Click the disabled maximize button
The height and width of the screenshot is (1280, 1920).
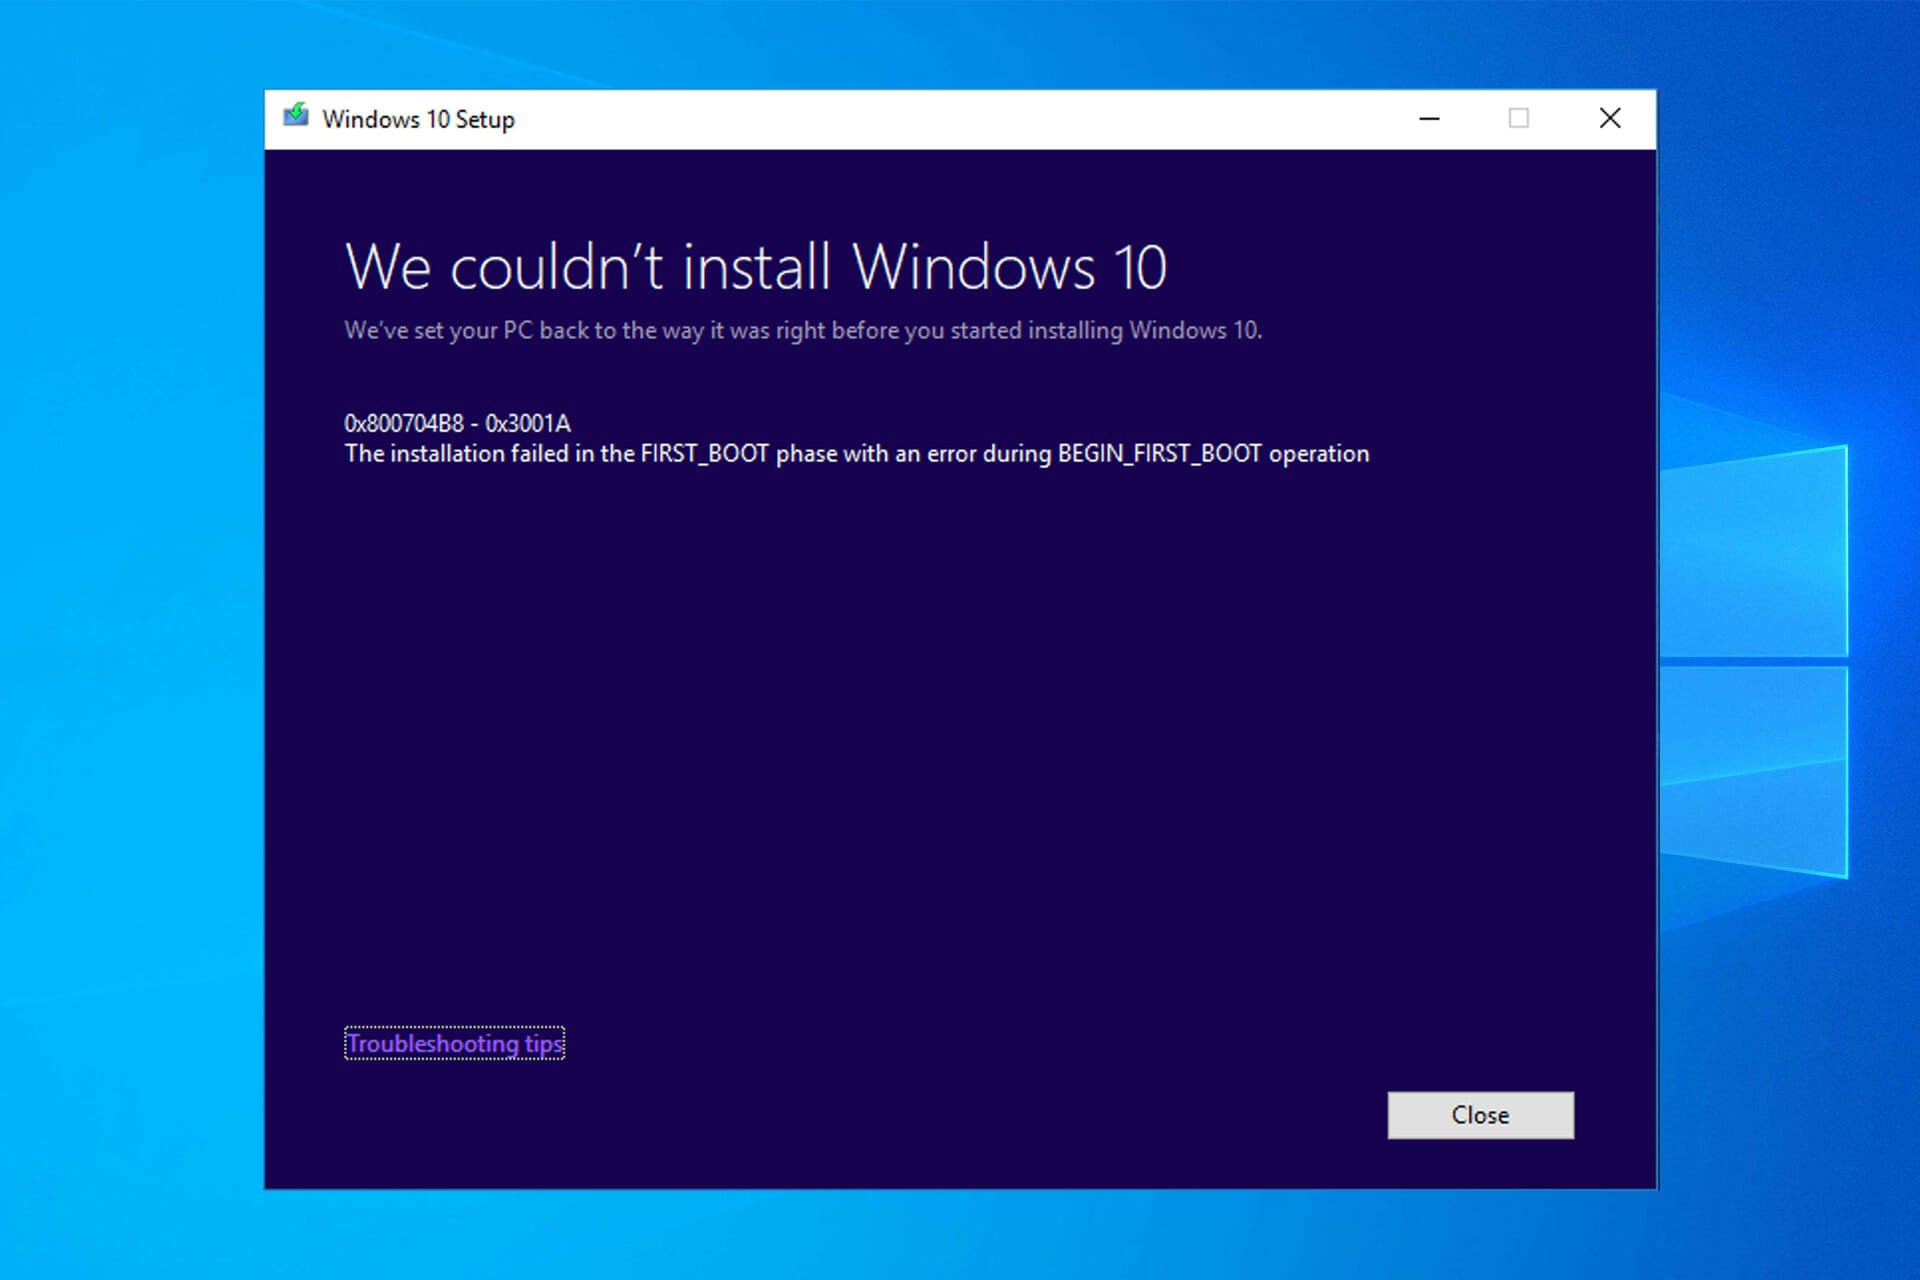point(1519,118)
